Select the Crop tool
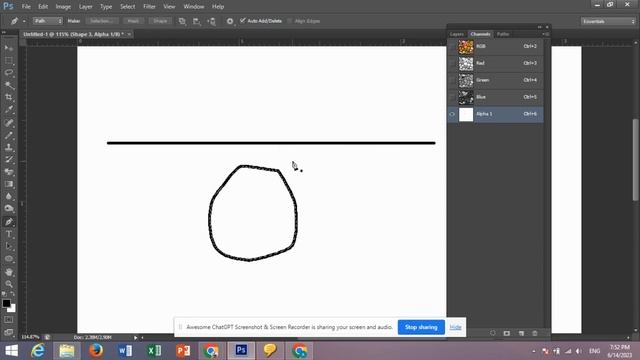The height and width of the screenshot is (360, 640). (9, 97)
